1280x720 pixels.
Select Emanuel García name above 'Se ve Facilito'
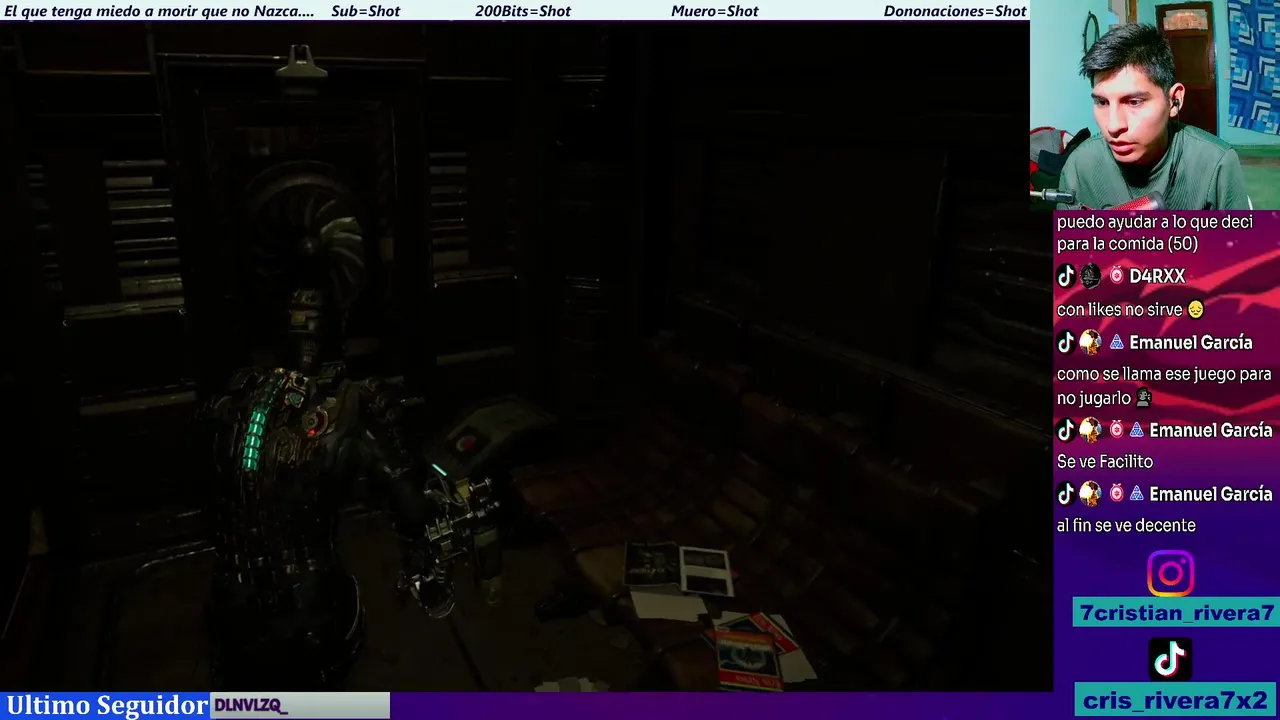point(1210,430)
